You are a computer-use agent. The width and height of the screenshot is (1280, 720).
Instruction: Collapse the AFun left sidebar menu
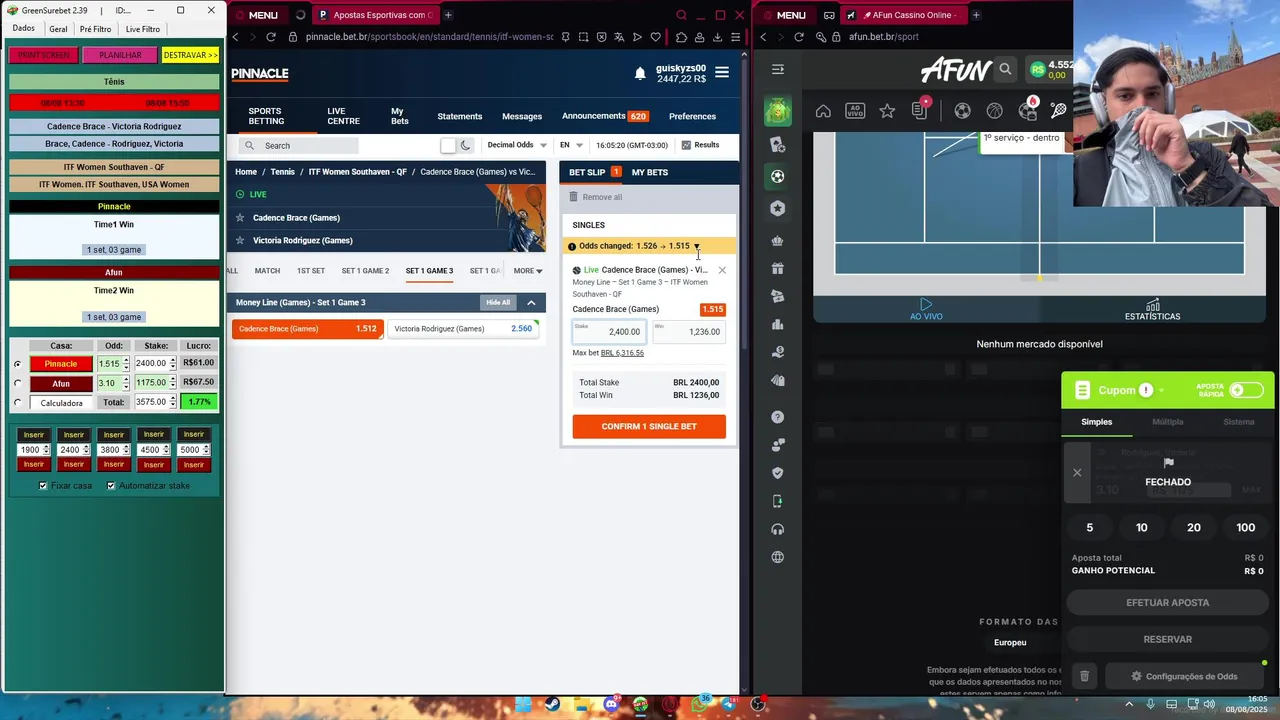[778, 70]
